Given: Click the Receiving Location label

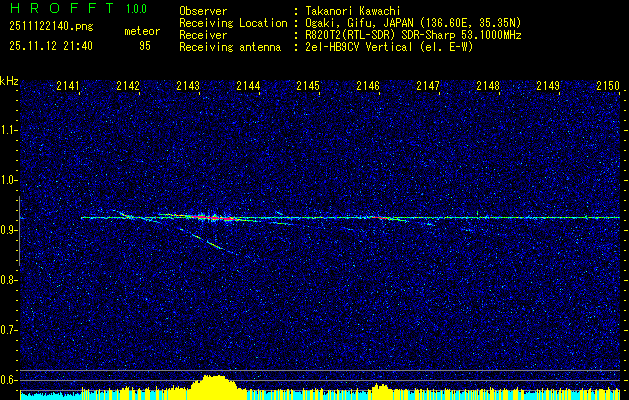Looking at the screenshot, I should [x=233, y=23].
